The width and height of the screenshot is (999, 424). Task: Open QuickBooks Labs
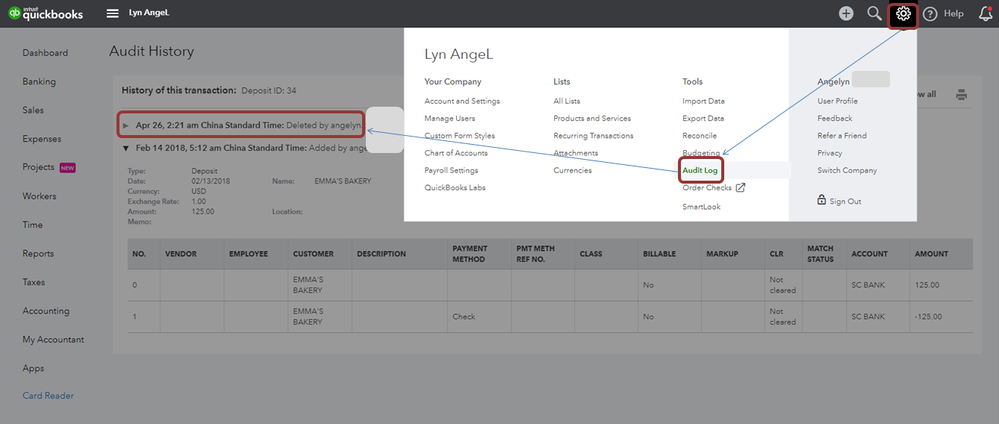(x=455, y=187)
